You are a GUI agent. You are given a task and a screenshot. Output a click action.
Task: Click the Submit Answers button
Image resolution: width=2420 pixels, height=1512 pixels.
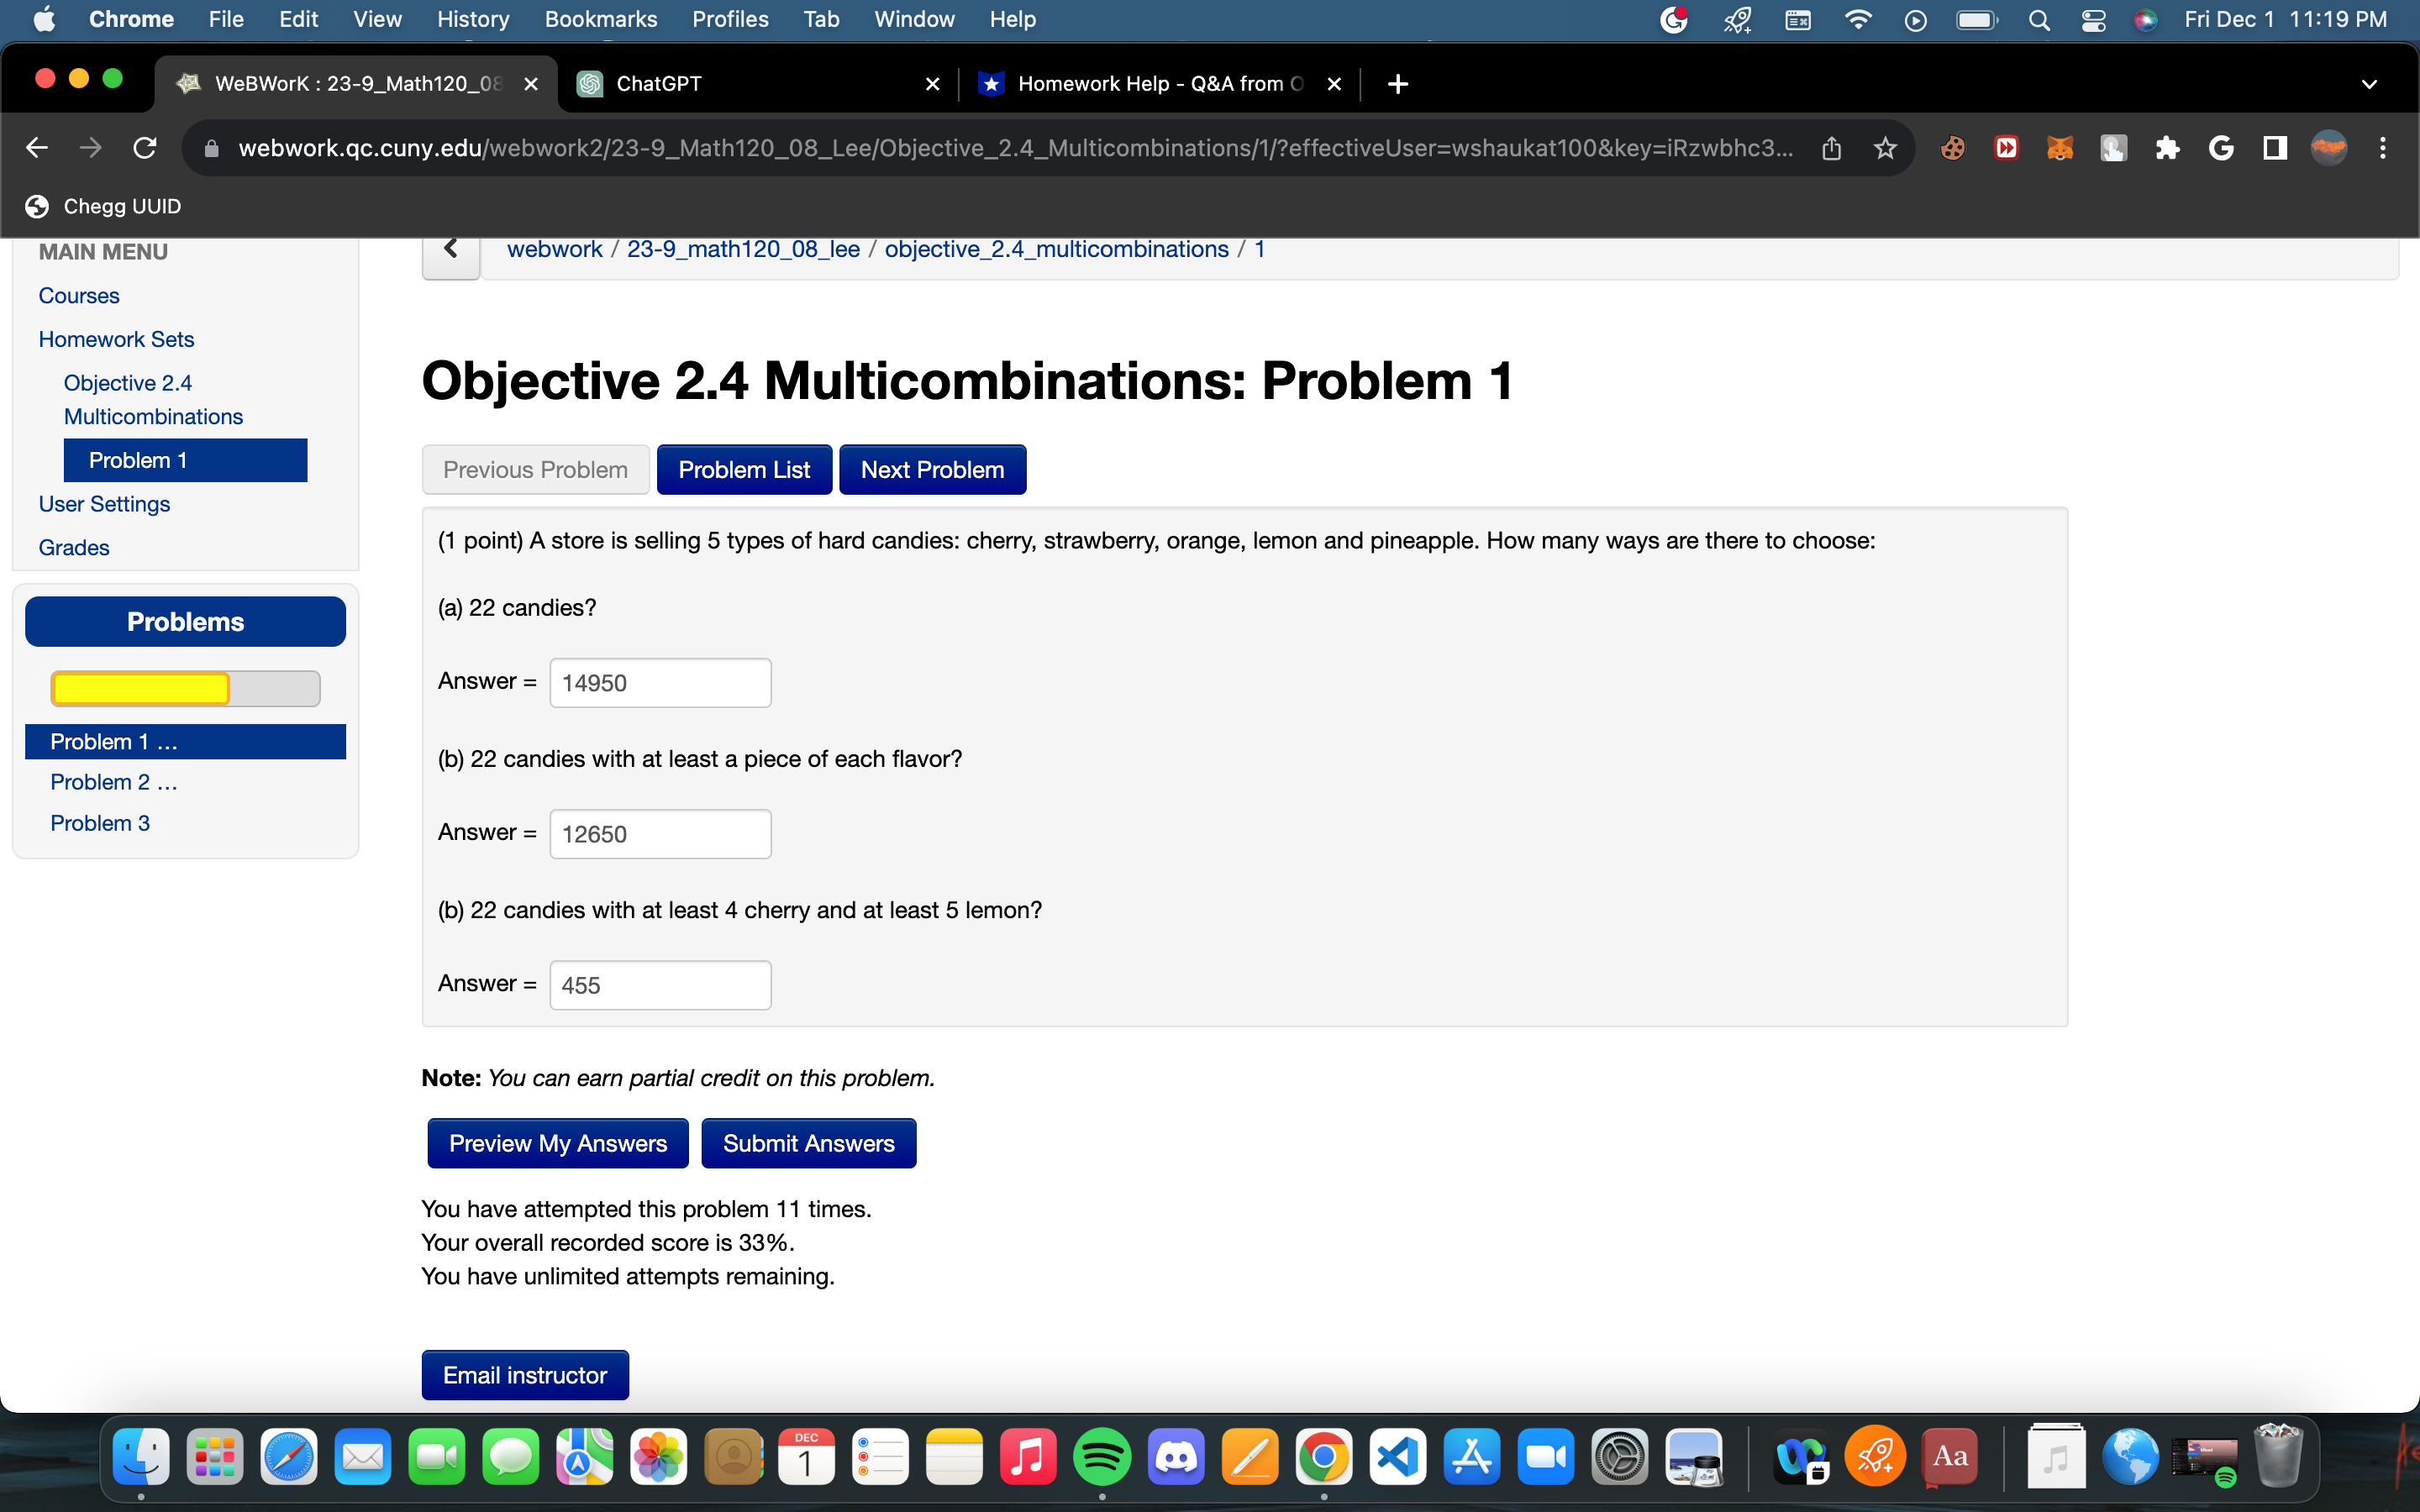808,1142
